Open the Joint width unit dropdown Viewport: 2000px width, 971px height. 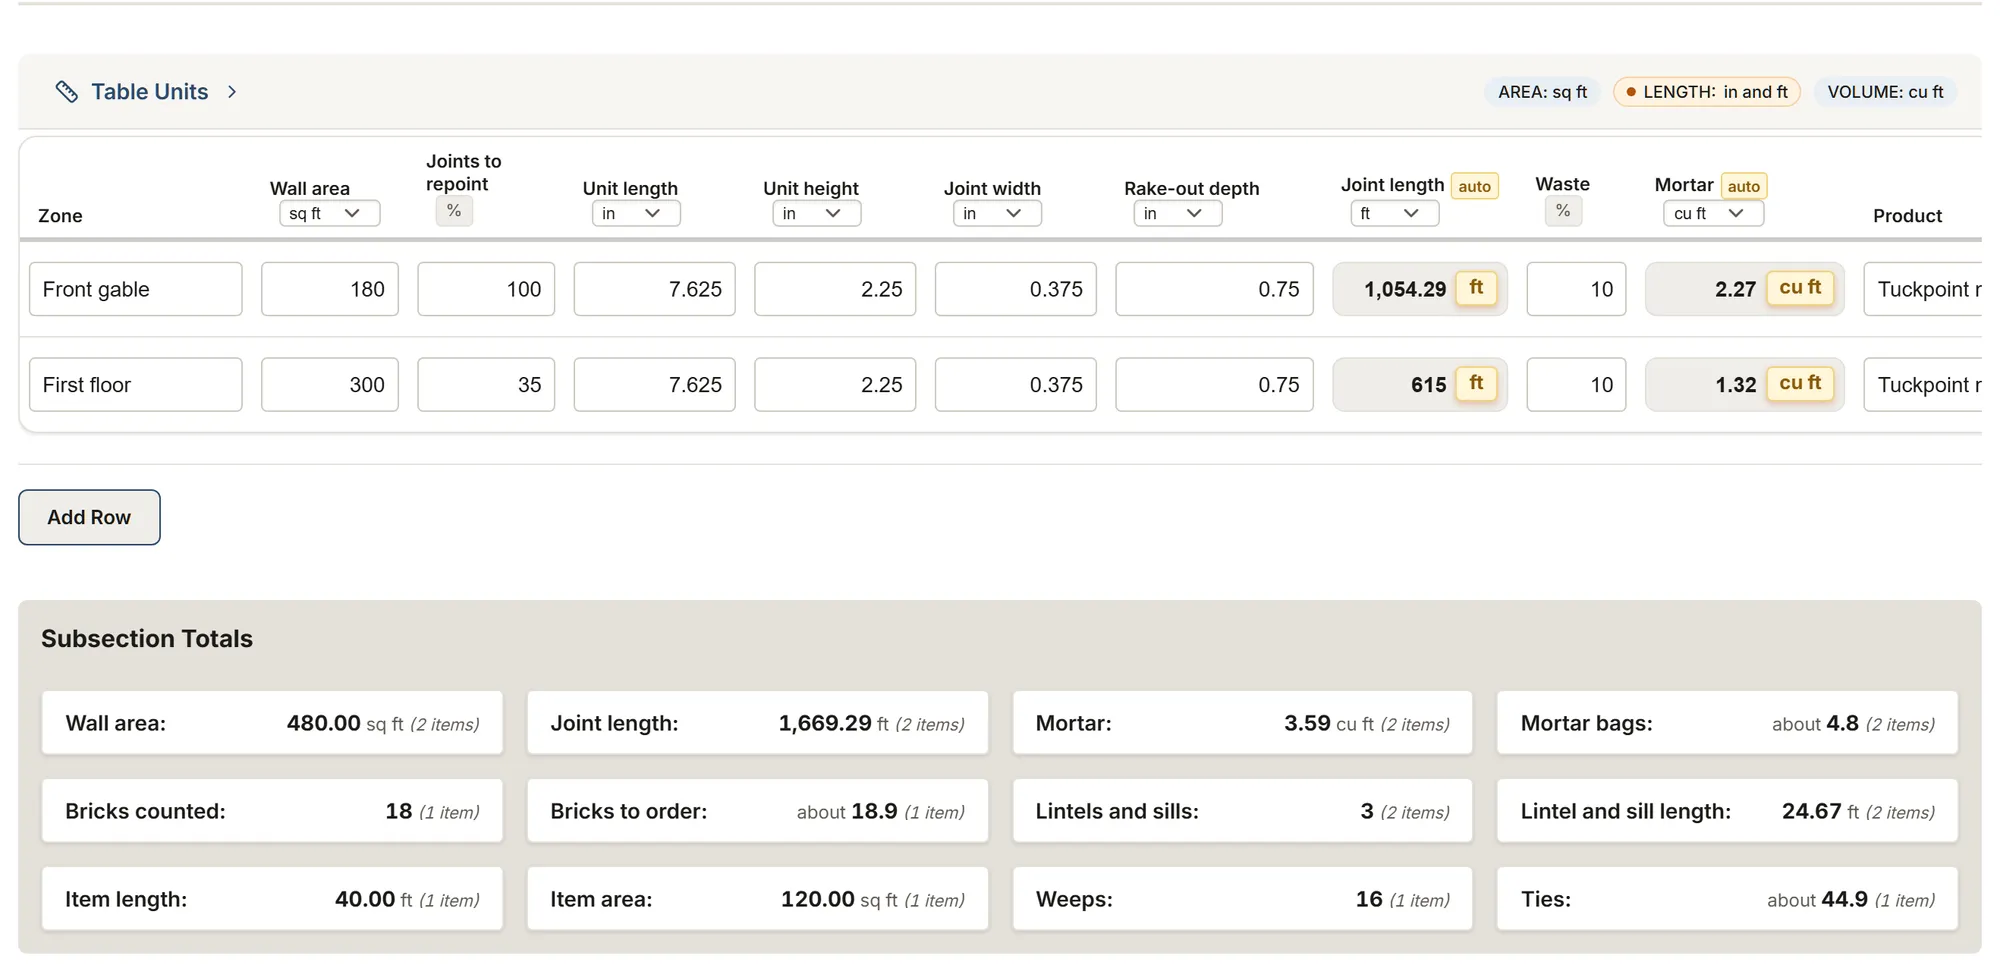pyautogui.click(x=997, y=213)
